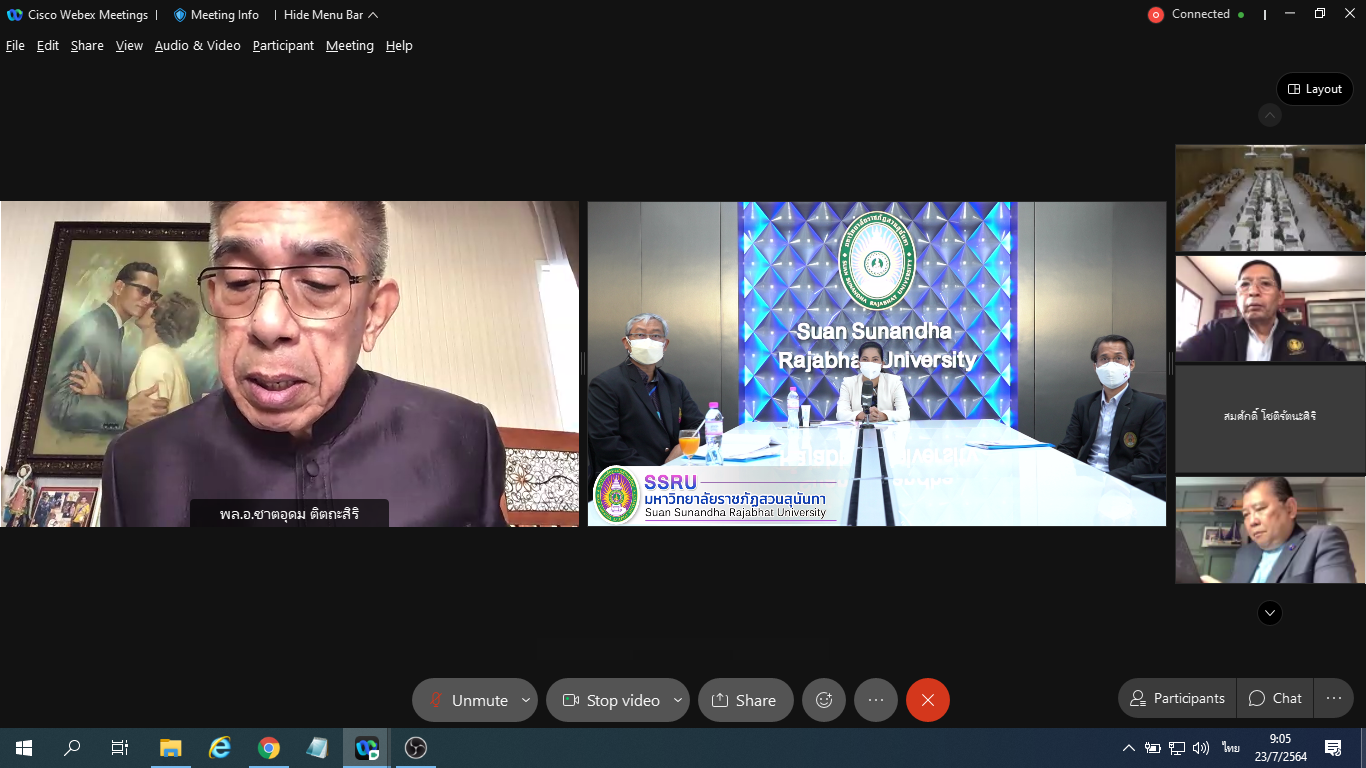Viewport: 1366px width, 768px height.
Task: Open the reactions smiley icon
Action: [824, 700]
